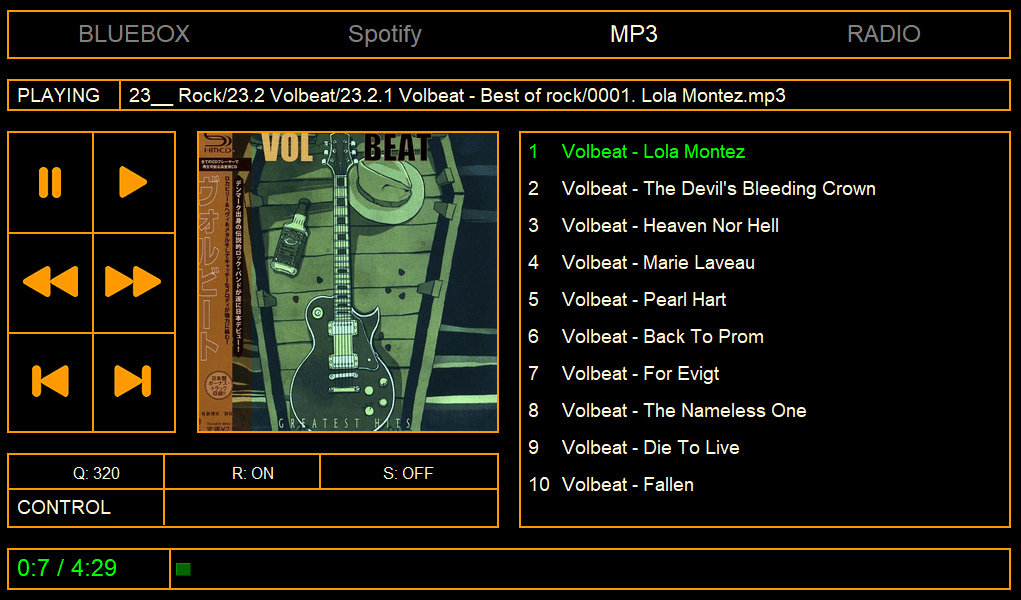Skip to next track icon
The height and width of the screenshot is (600, 1021).
pyautogui.click(x=133, y=381)
